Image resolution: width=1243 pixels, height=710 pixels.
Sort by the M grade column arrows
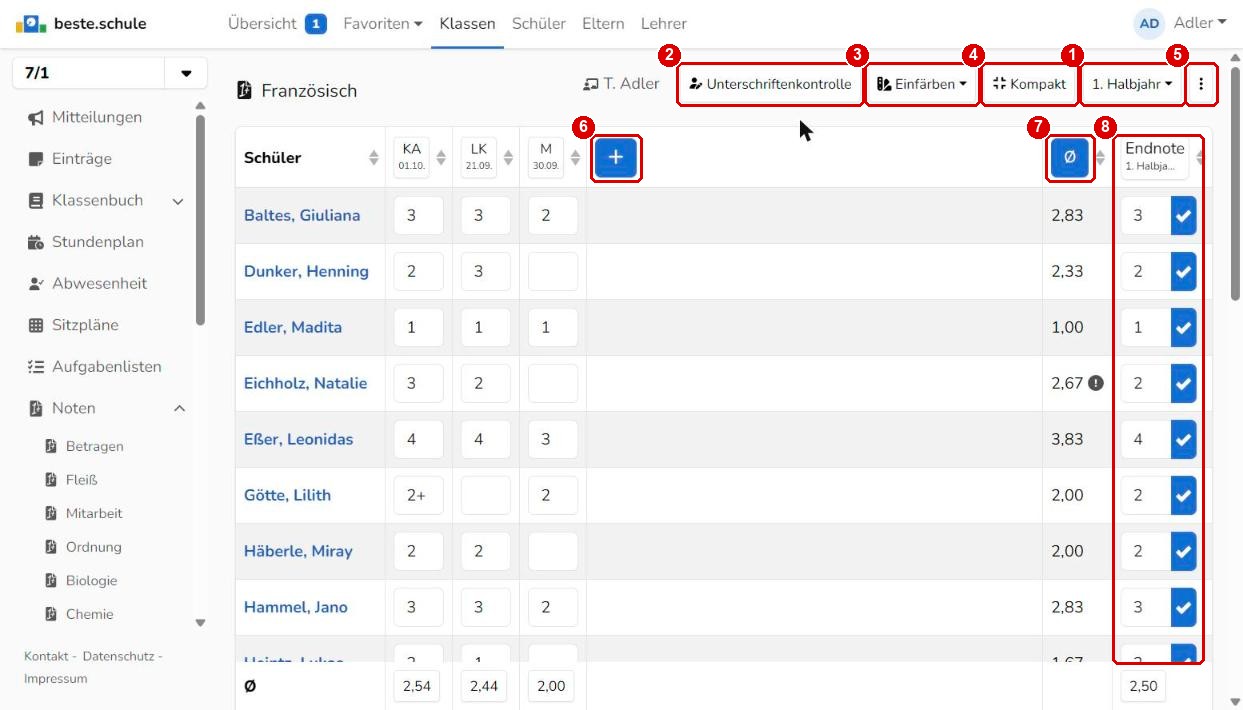tap(575, 158)
